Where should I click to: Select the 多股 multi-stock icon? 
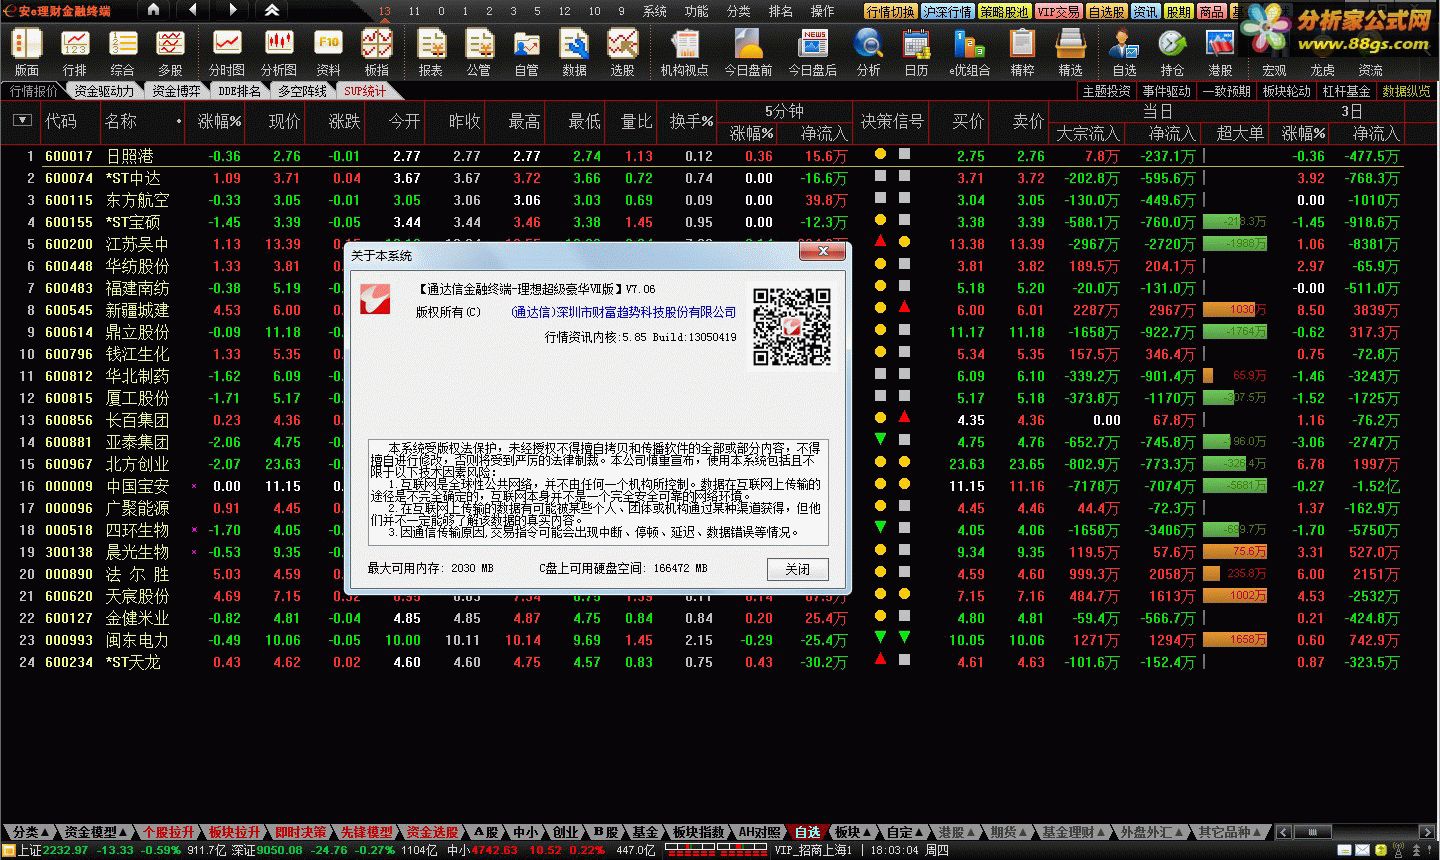click(170, 52)
